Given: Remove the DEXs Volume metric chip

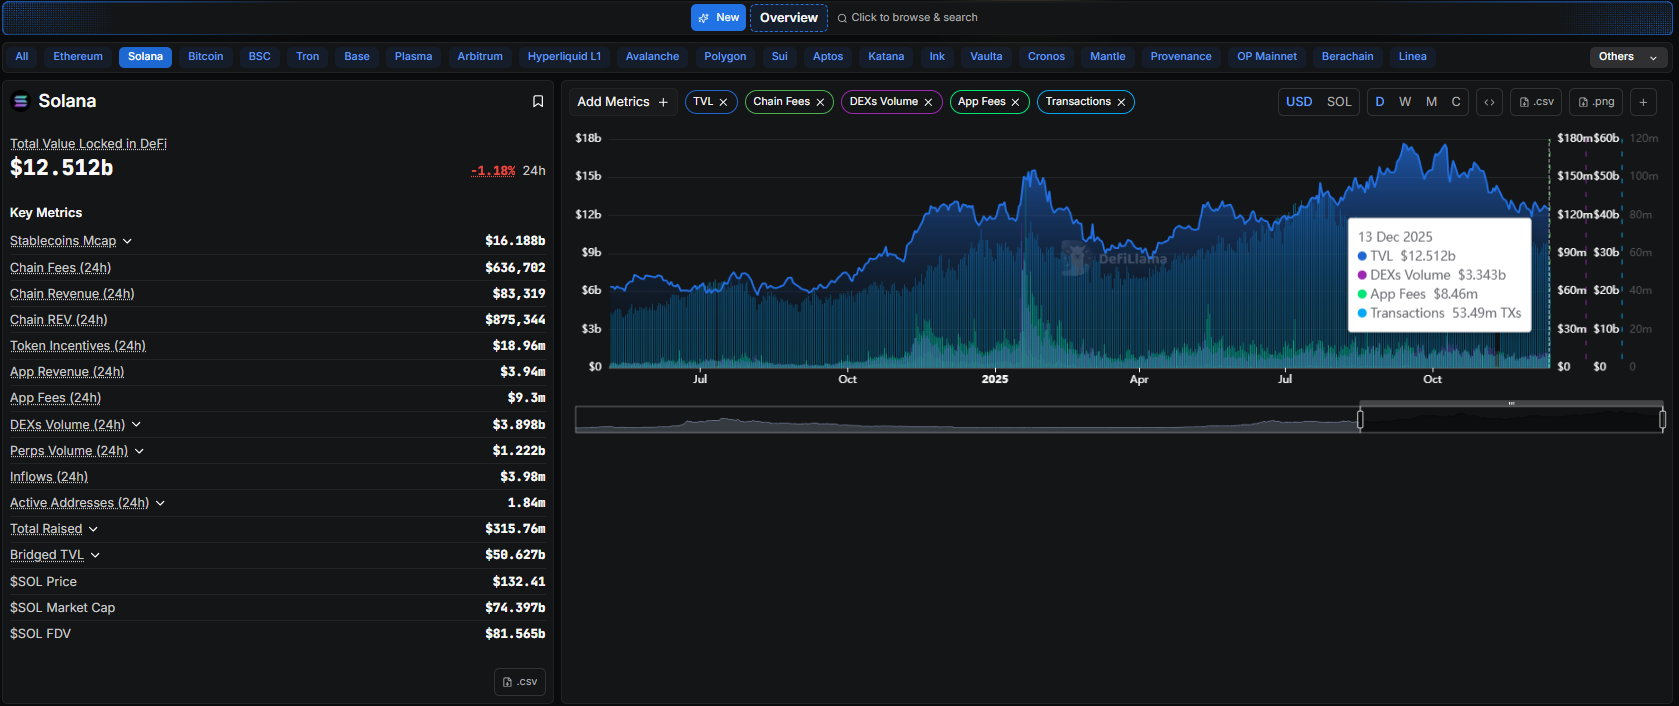Looking at the screenshot, I should click(928, 102).
